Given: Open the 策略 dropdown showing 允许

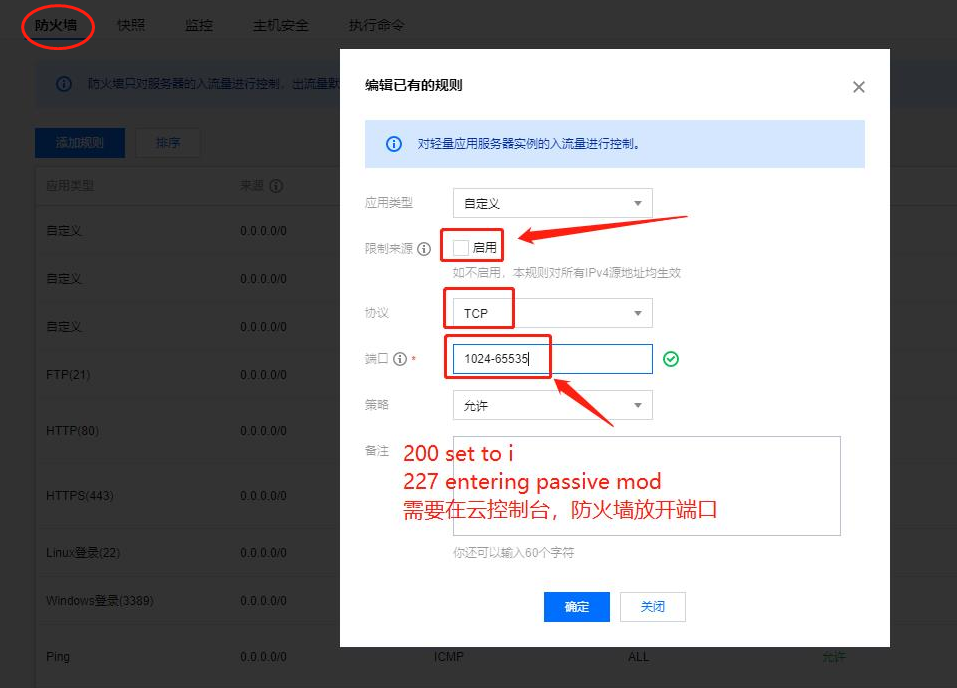Looking at the screenshot, I should pos(552,405).
